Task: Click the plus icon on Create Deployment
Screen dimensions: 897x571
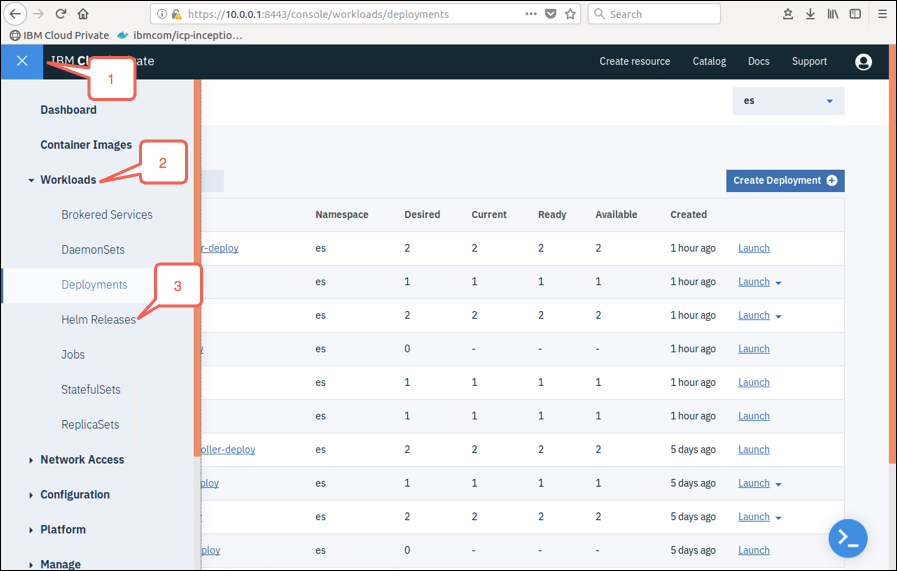Action: [x=832, y=180]
